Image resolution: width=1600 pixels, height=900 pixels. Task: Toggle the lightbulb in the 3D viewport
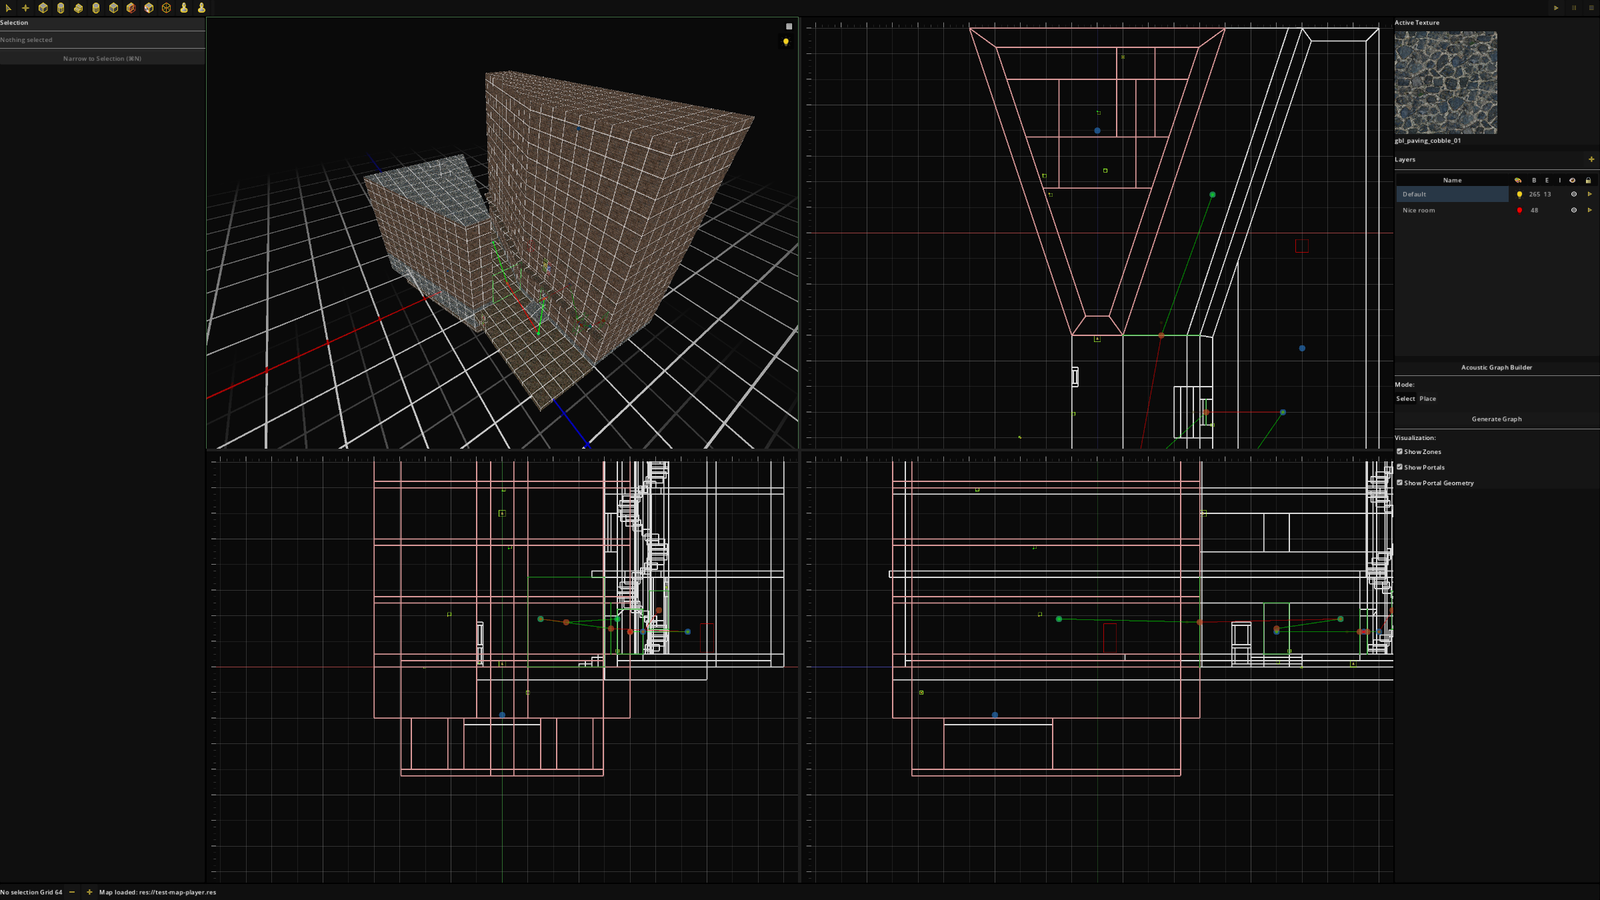tap(786, 42)
